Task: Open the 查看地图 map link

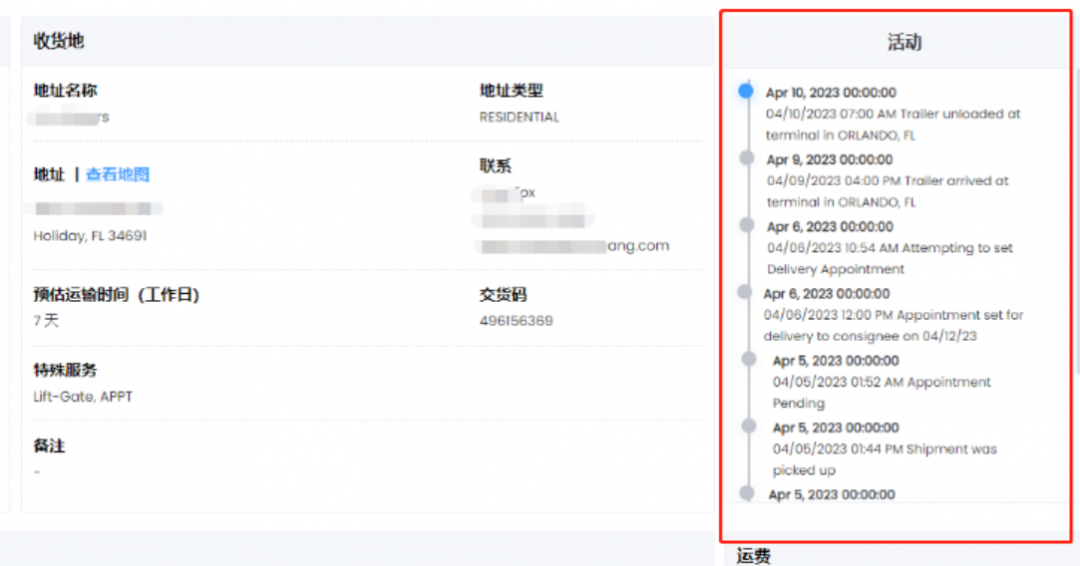Action: pyautogui.click(x=117, y=174)
